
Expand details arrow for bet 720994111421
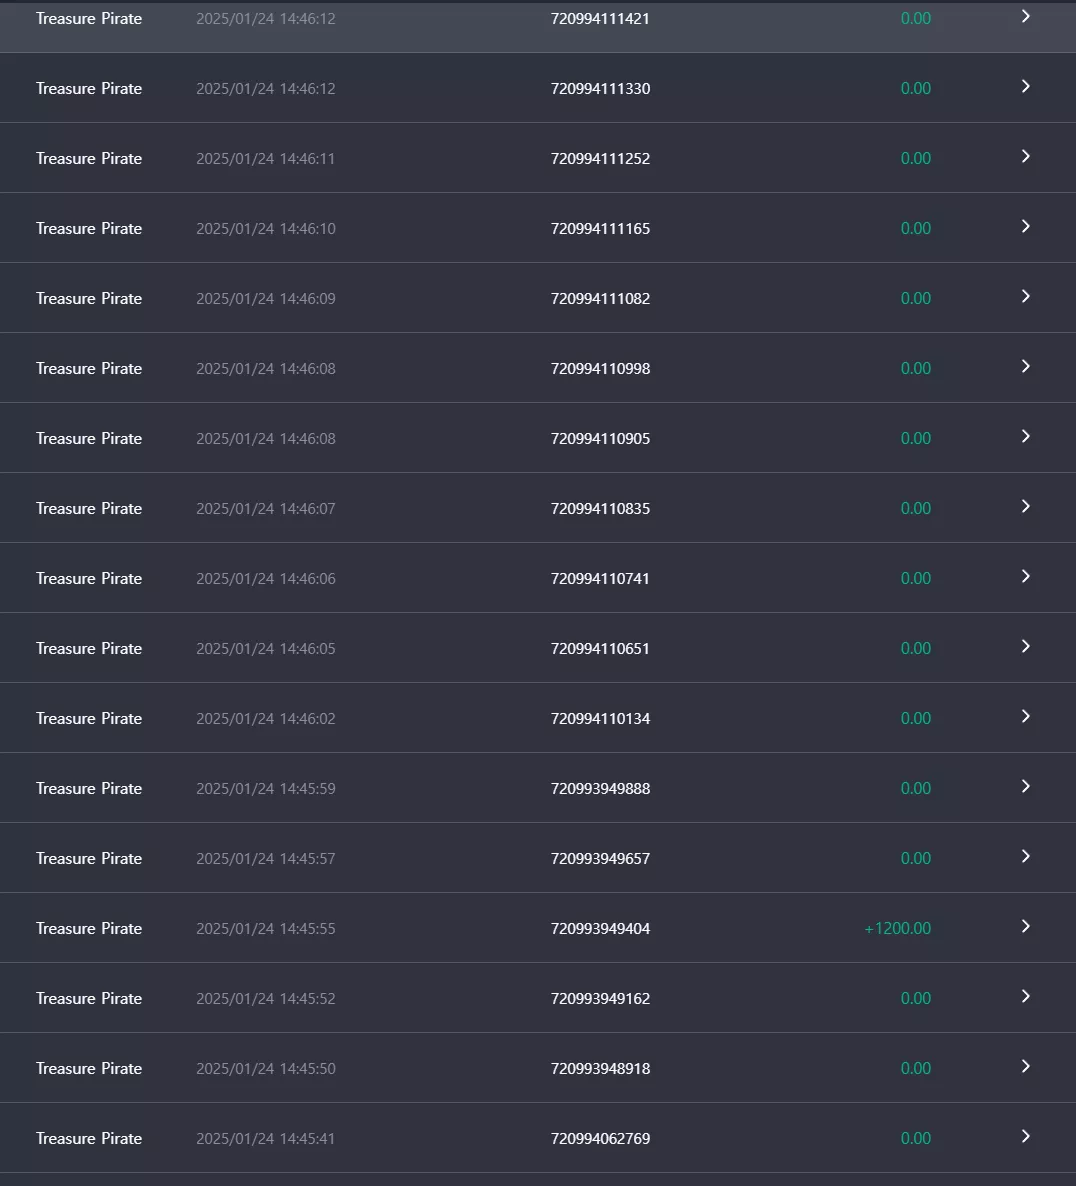(1025, 17)
